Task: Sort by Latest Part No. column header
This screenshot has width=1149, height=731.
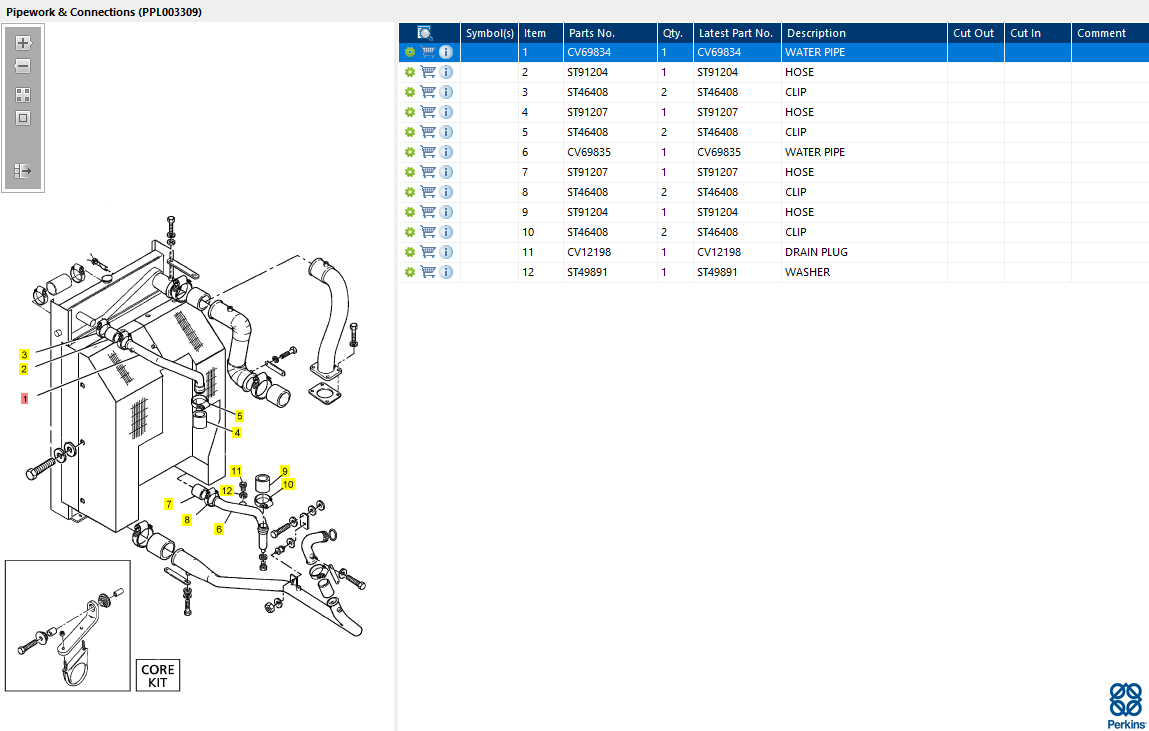Action: 736,33
